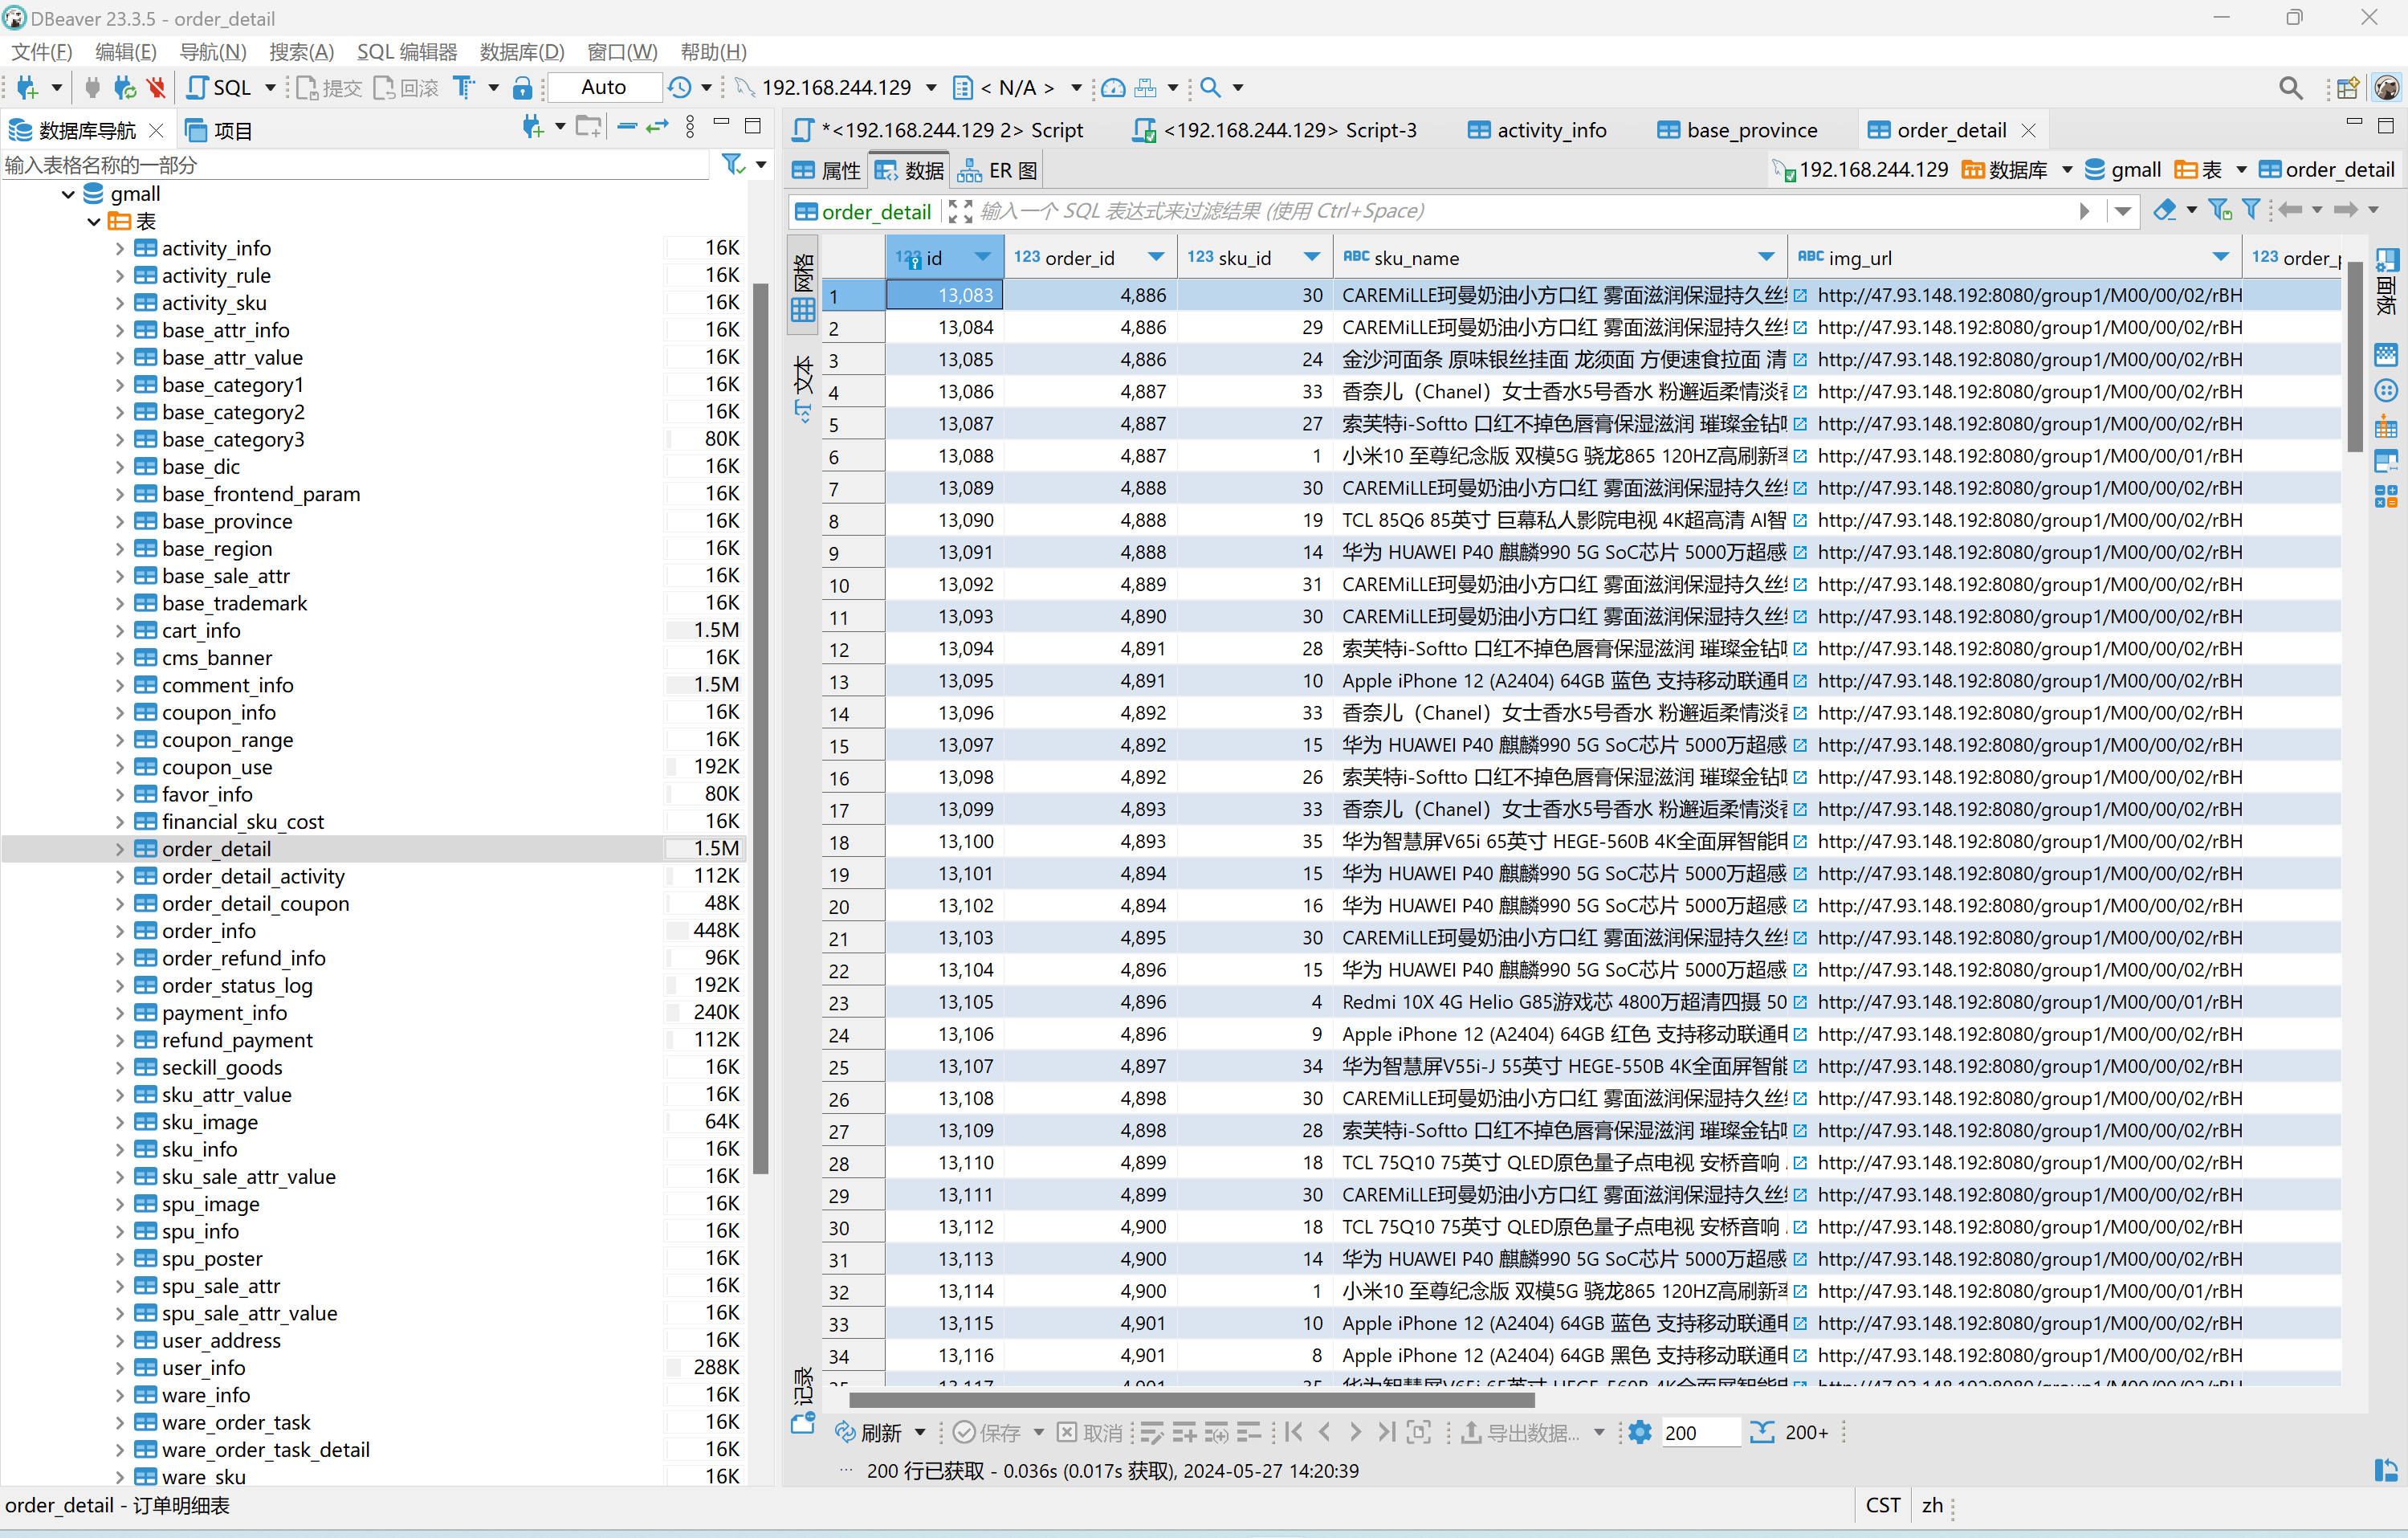Click the SQL filter expression input field
This screenshot has height=1538, width=2408.
coord(1500,211)
